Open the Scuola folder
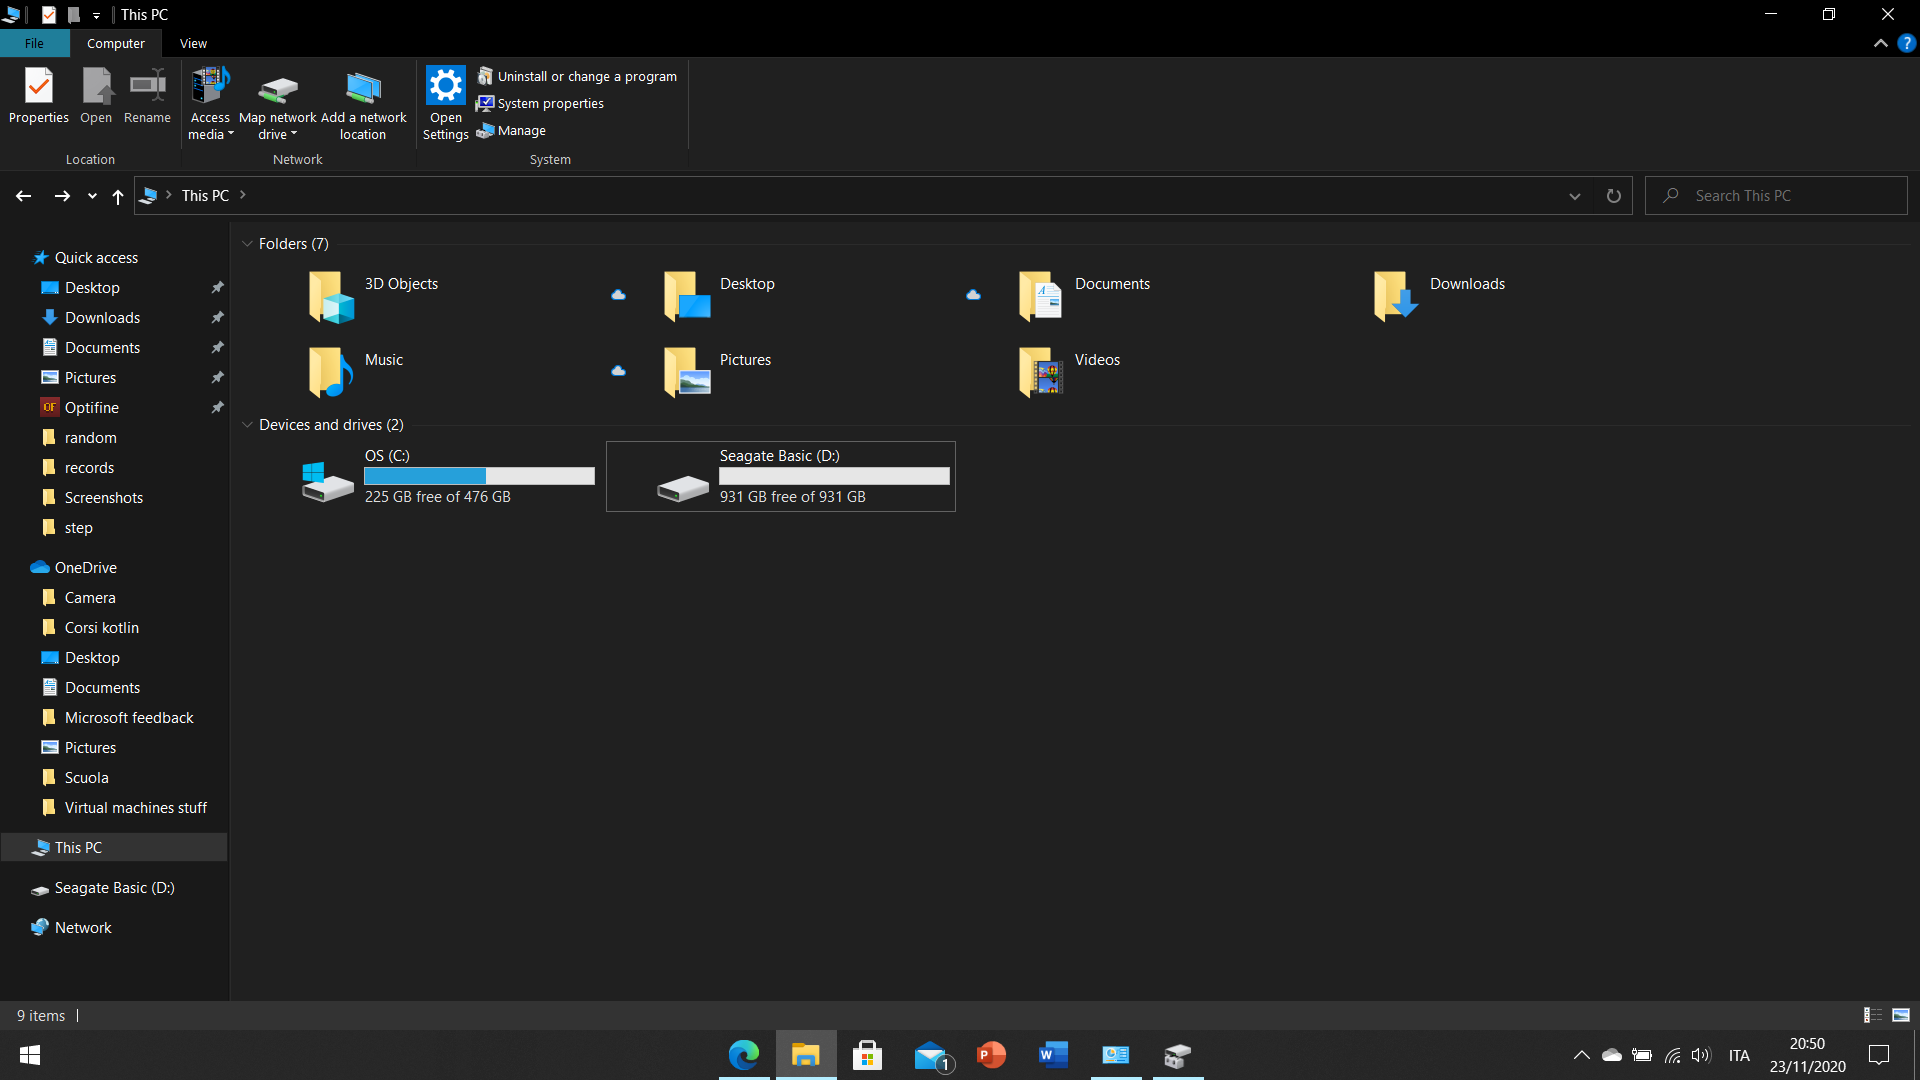This screenshot has width=1920, height=1080. coord(86,778)
